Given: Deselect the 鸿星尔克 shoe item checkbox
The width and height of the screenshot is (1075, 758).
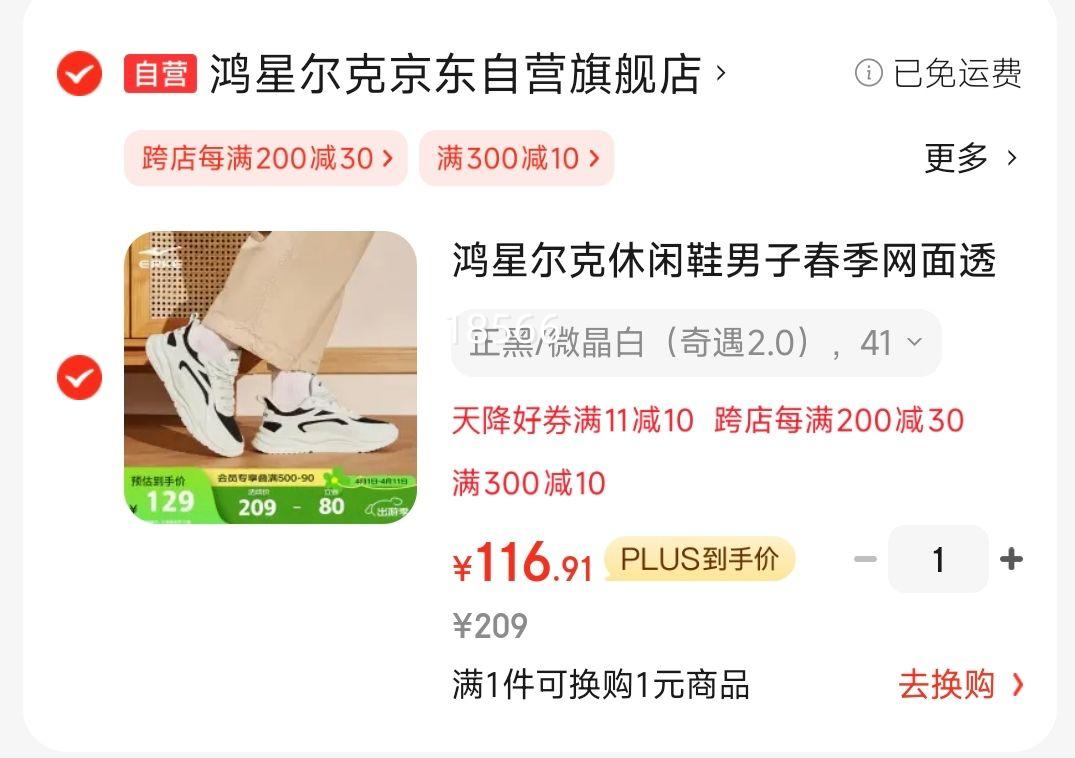Looking at the screenshot, I should coord(80,378).
